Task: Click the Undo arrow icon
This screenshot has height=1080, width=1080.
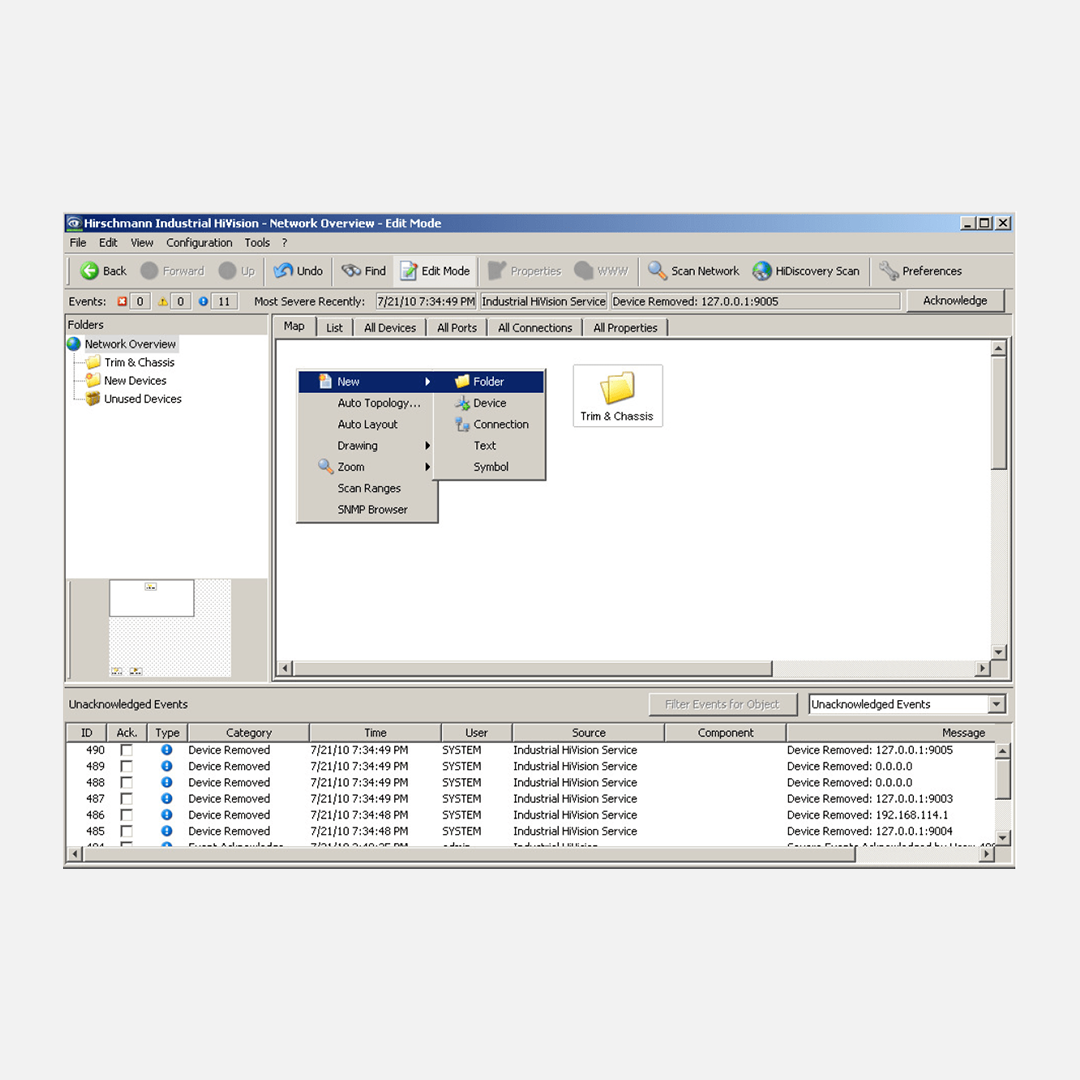Action: (x=283, y=271)
